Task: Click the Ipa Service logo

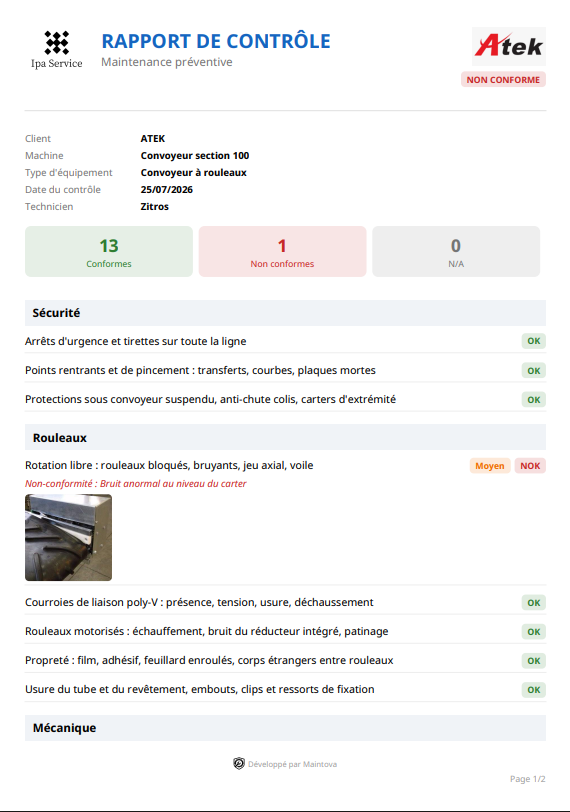Action: tap(56, 49)
